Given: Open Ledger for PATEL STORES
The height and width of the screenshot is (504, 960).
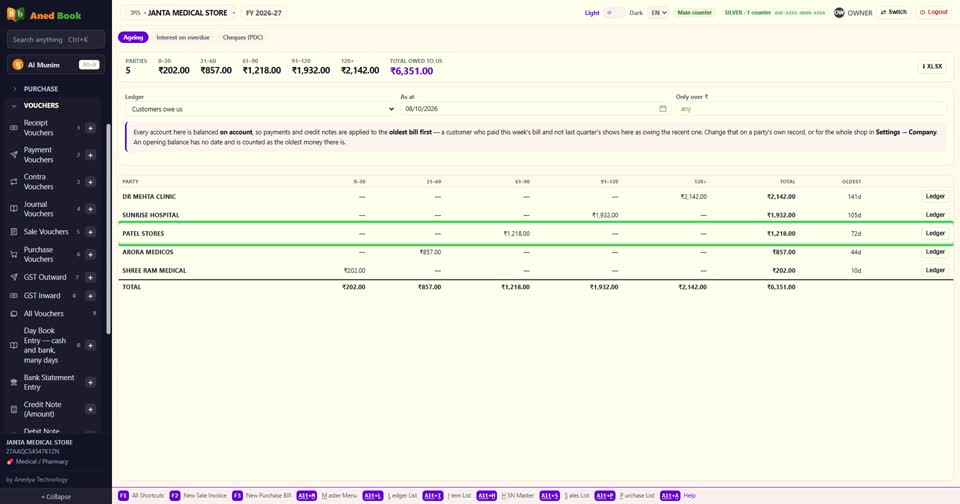Looking at the screenshot, I should [x=935, y=233].
